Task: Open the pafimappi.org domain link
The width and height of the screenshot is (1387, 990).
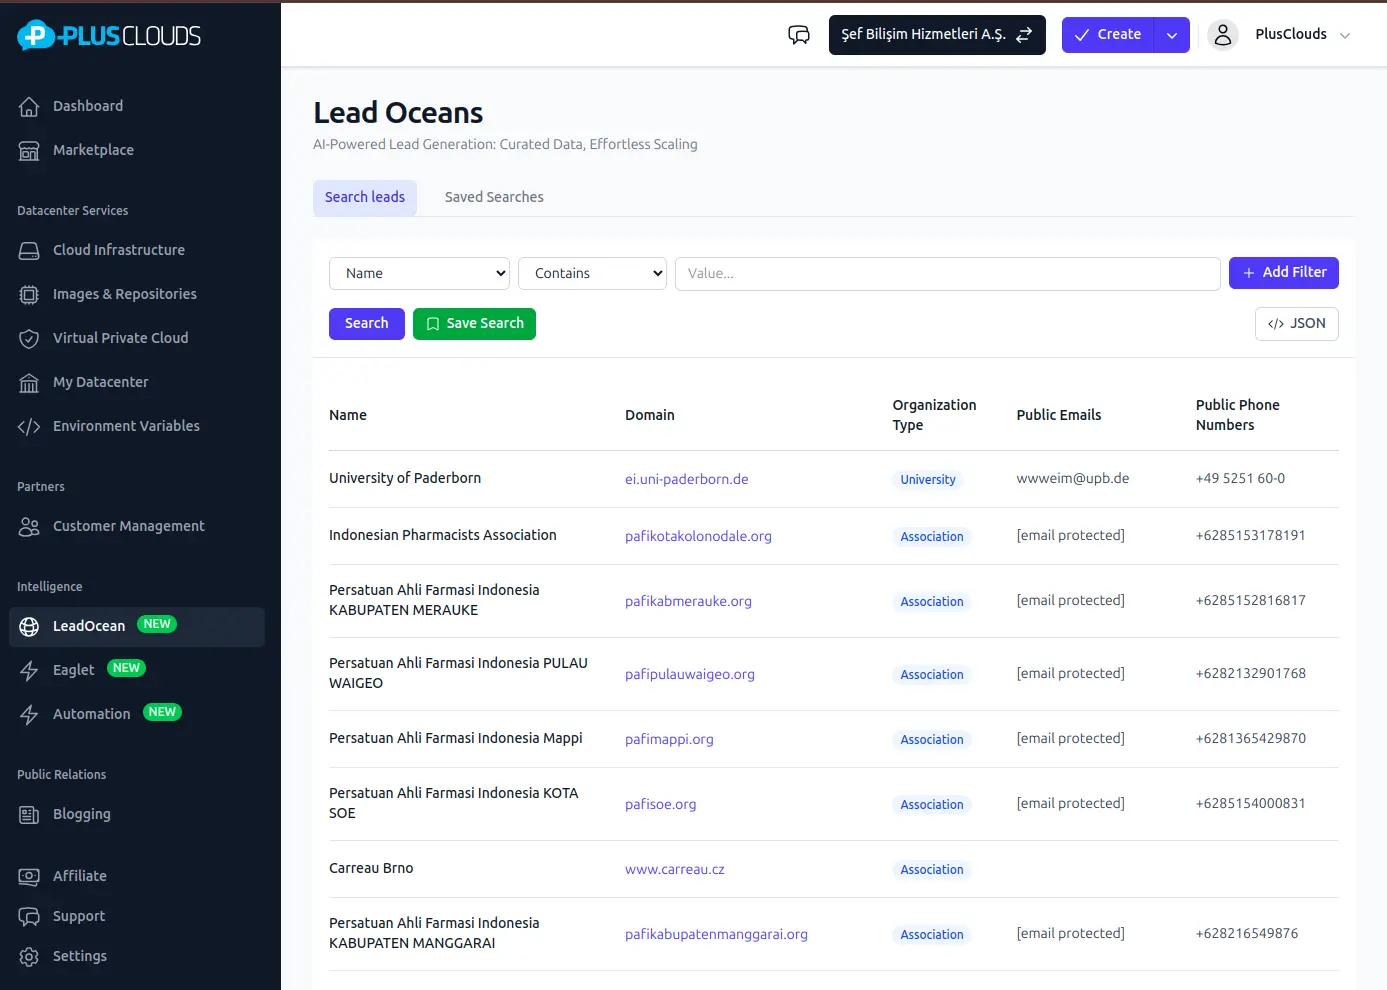Action: pyautogui.click(x=669, y=738)
